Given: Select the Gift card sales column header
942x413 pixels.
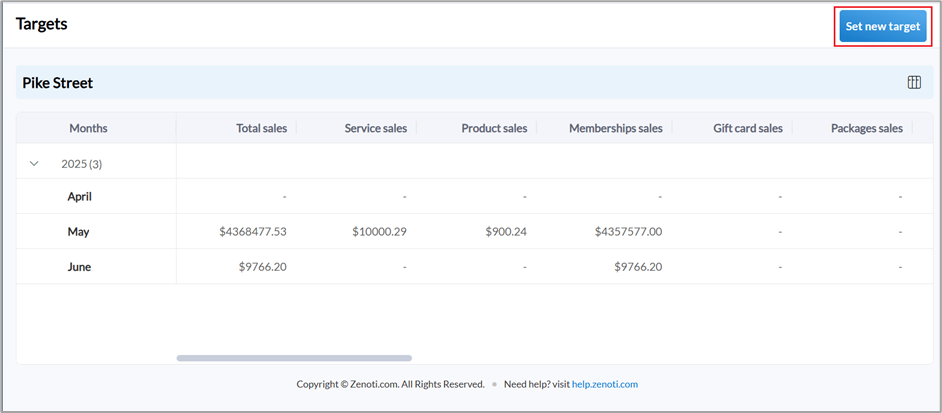Looking at the screenshot, I should pyautogui.click(x=747, y=128).
